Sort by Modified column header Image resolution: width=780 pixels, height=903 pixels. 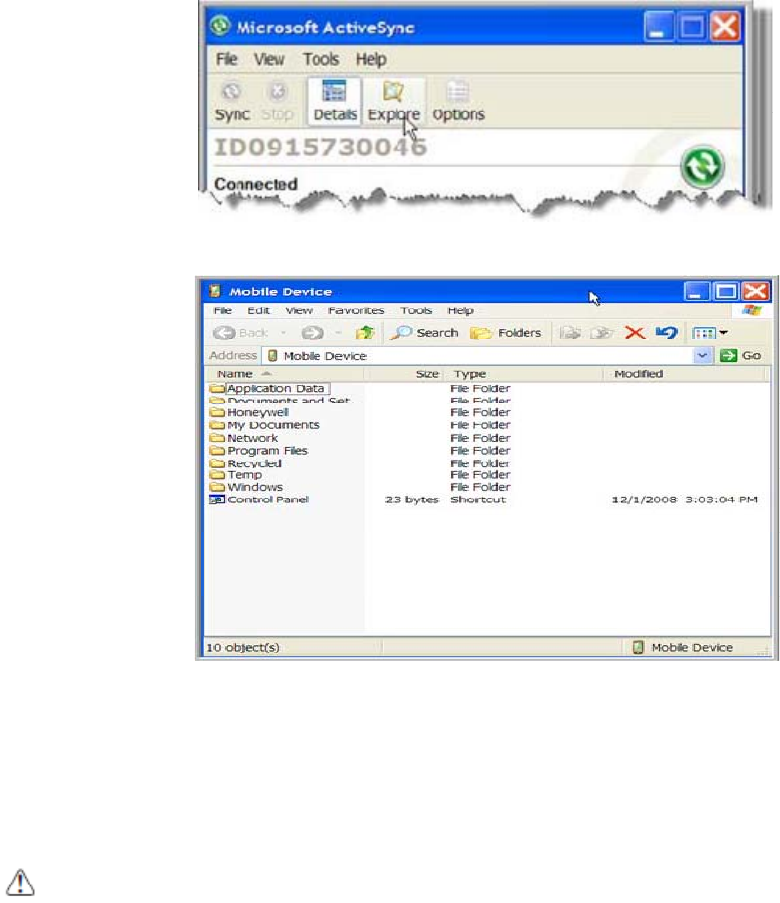[684, 374]
